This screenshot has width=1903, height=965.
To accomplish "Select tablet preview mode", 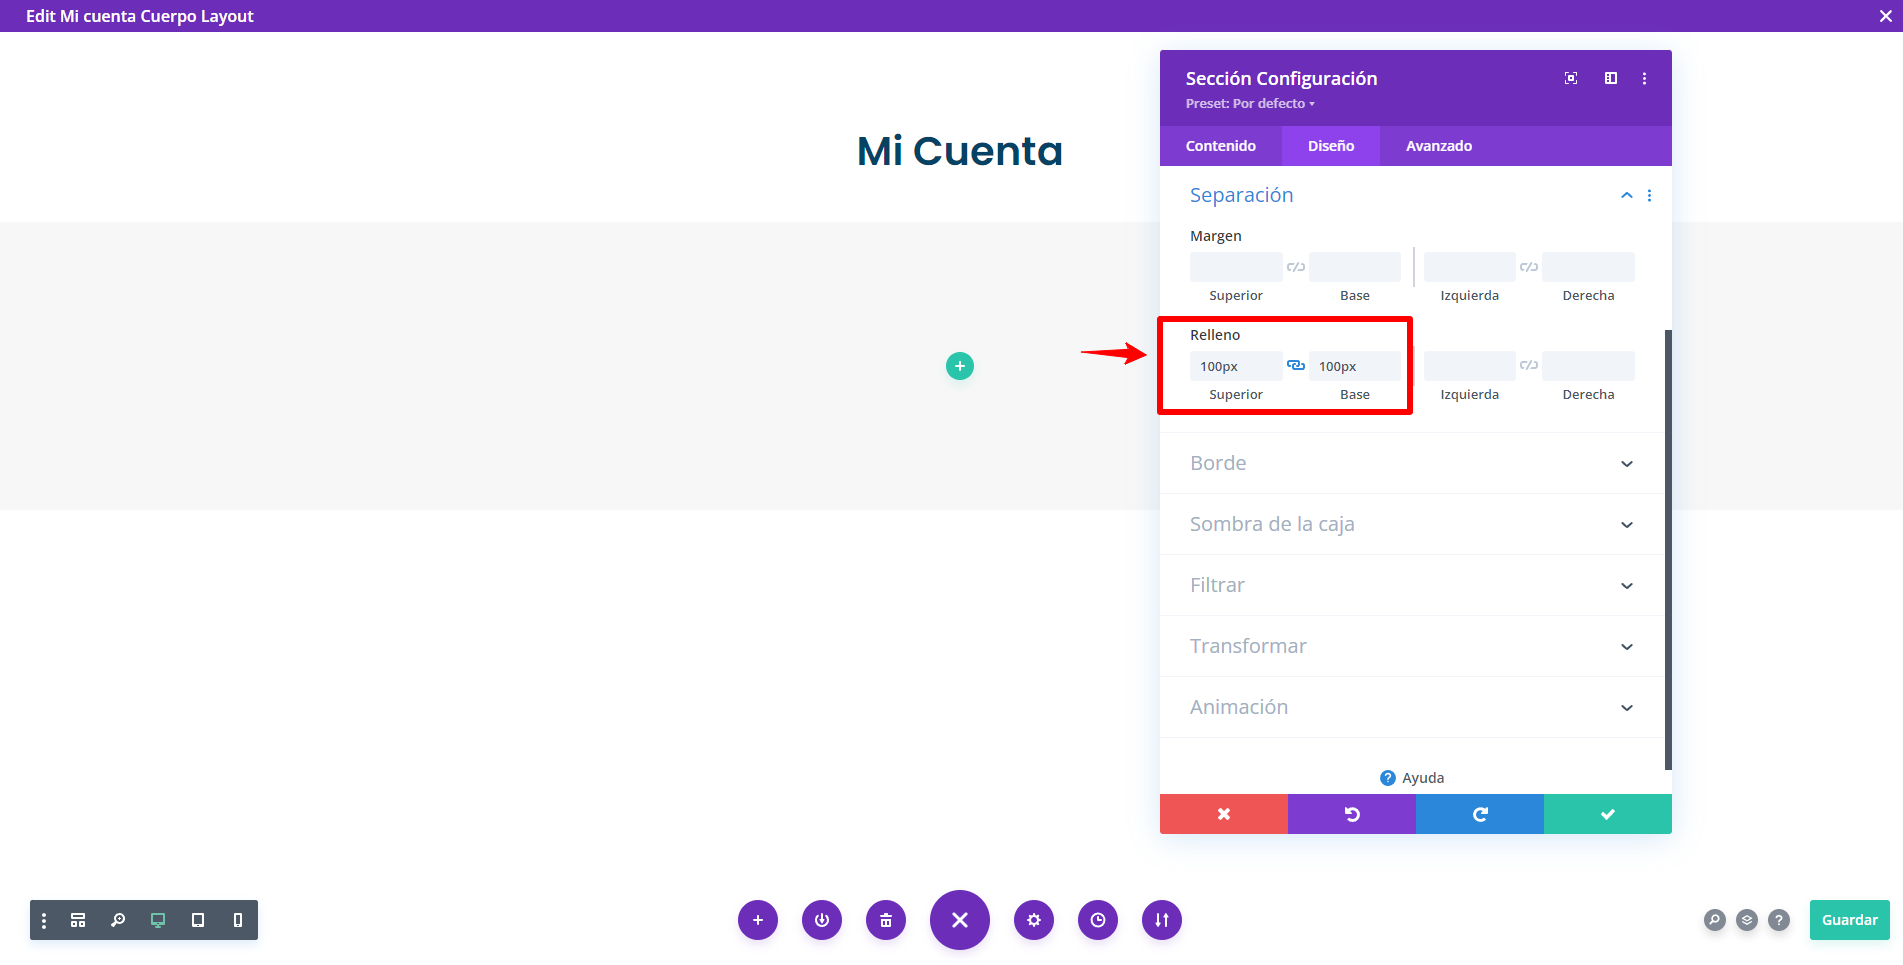I will click(198, 920).
